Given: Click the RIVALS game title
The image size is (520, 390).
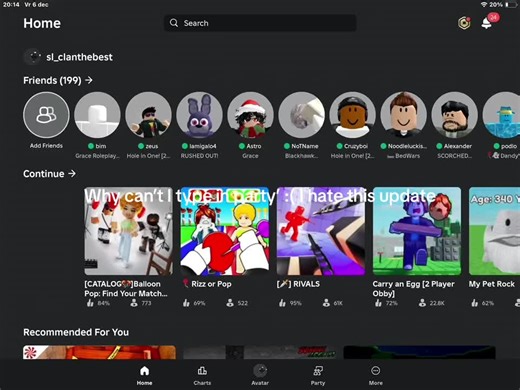Looking at the screenshot, I should (298, 284).
